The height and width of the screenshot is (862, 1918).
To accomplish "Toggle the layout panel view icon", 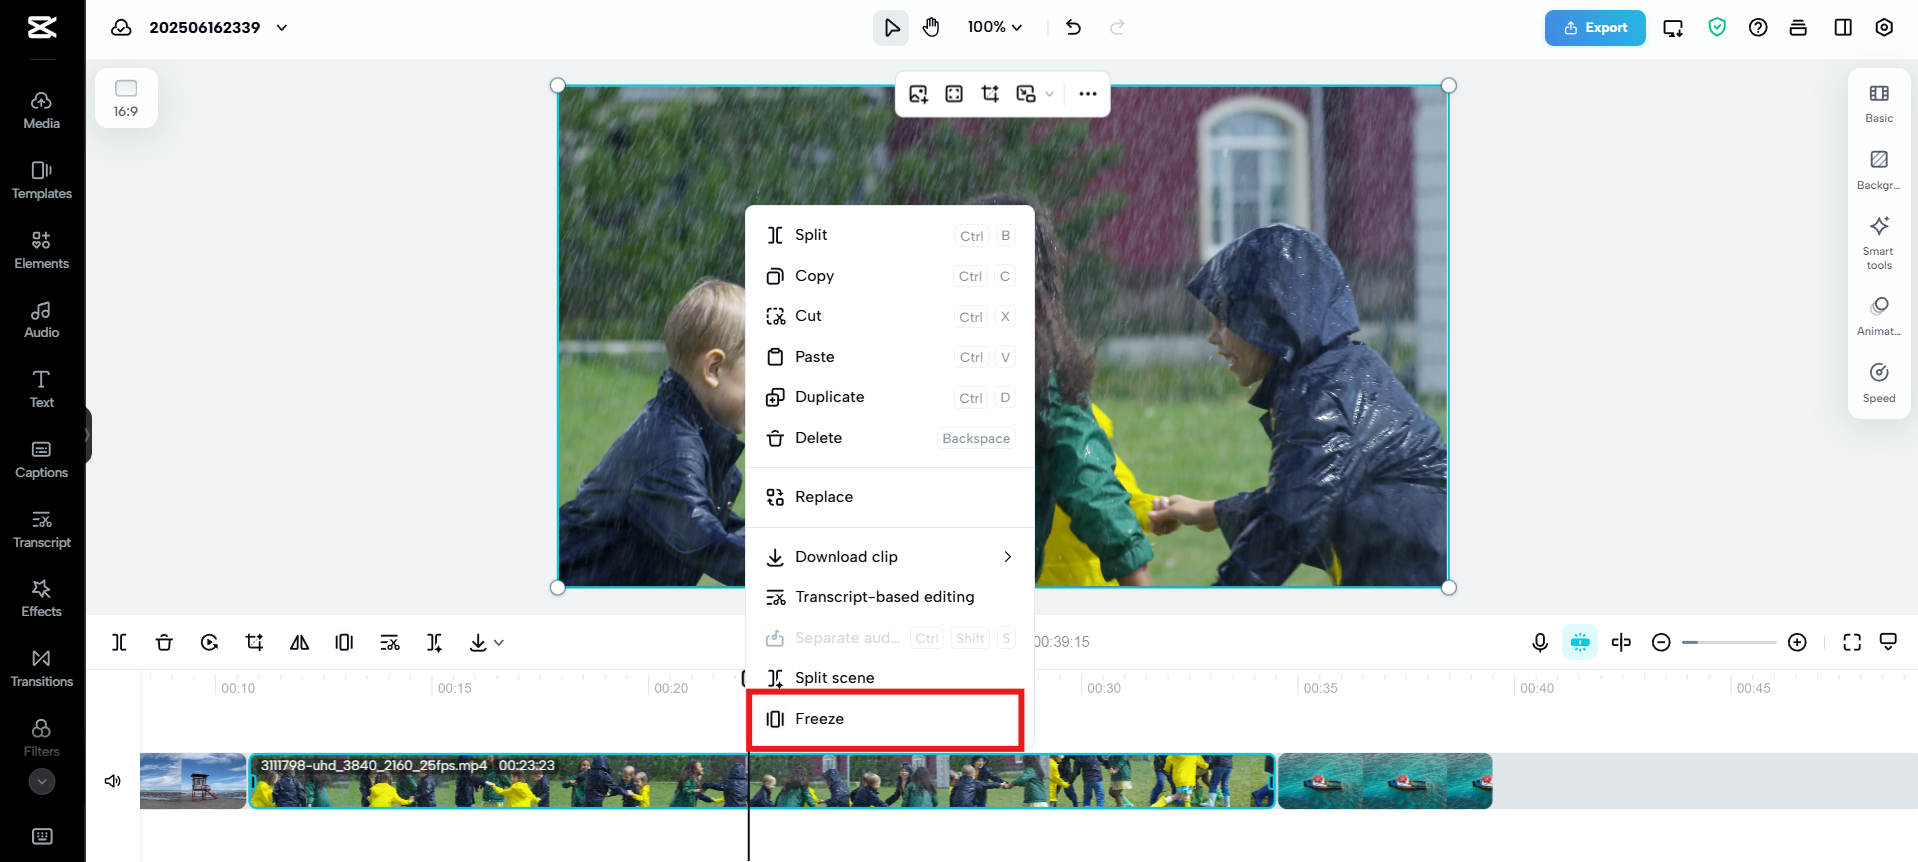I will pyautogui.click(x=1843, y=27).
